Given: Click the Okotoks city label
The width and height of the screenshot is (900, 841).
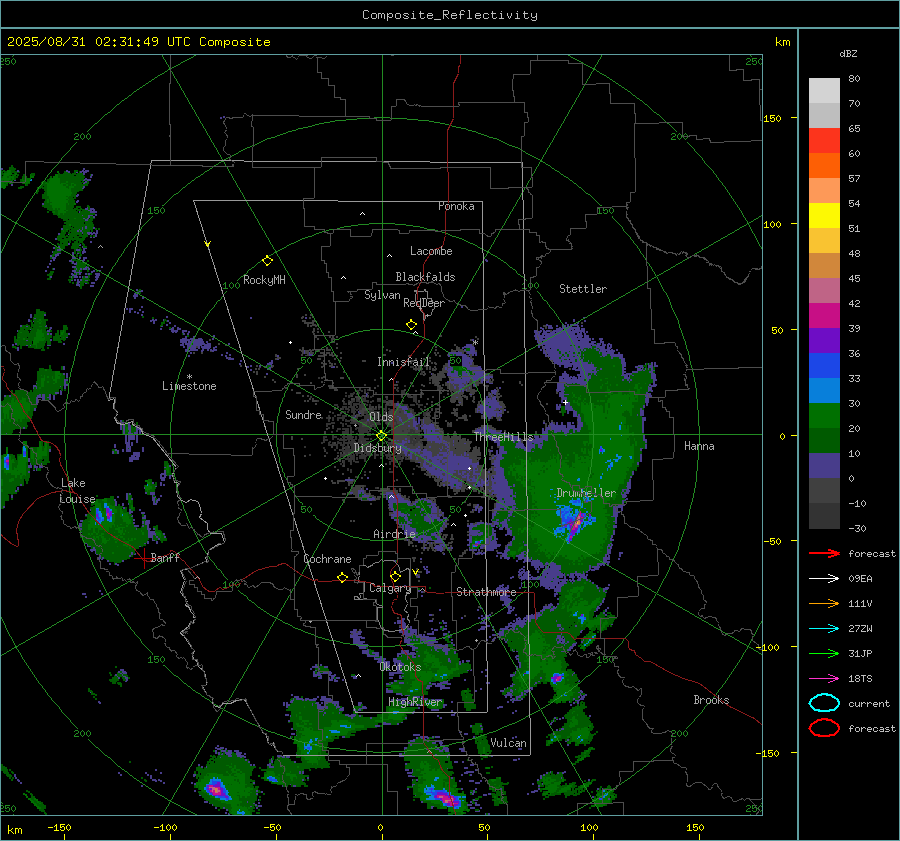Looking at the screenshot, I should coord(400,667).
